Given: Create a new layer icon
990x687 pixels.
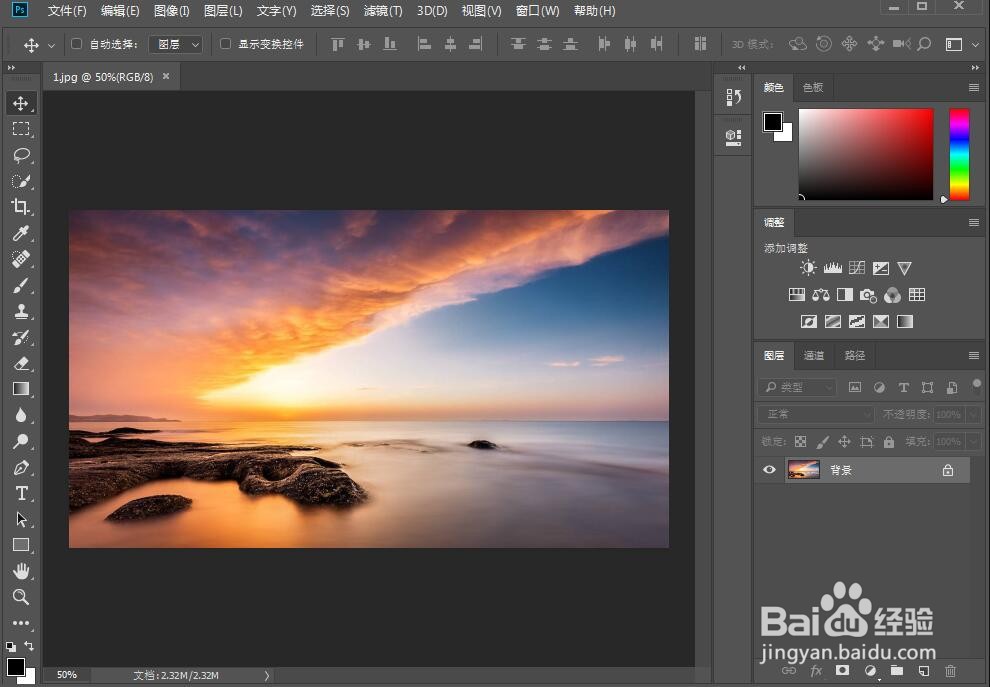Looking at the screenshot, I should pyautogui.click(x=924, y=671).
